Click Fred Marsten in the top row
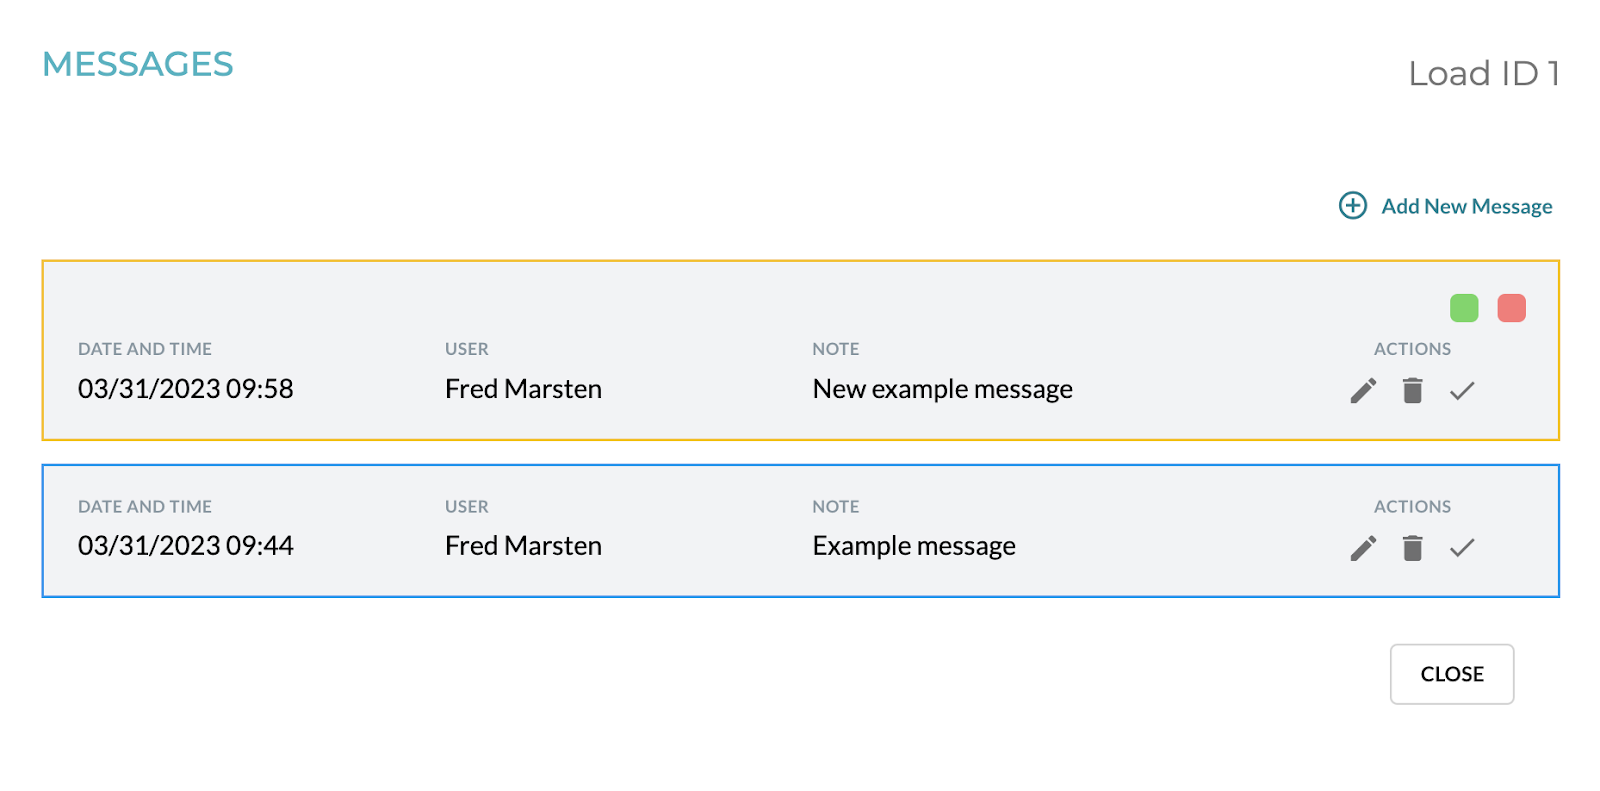 click(x=523, y=389)
